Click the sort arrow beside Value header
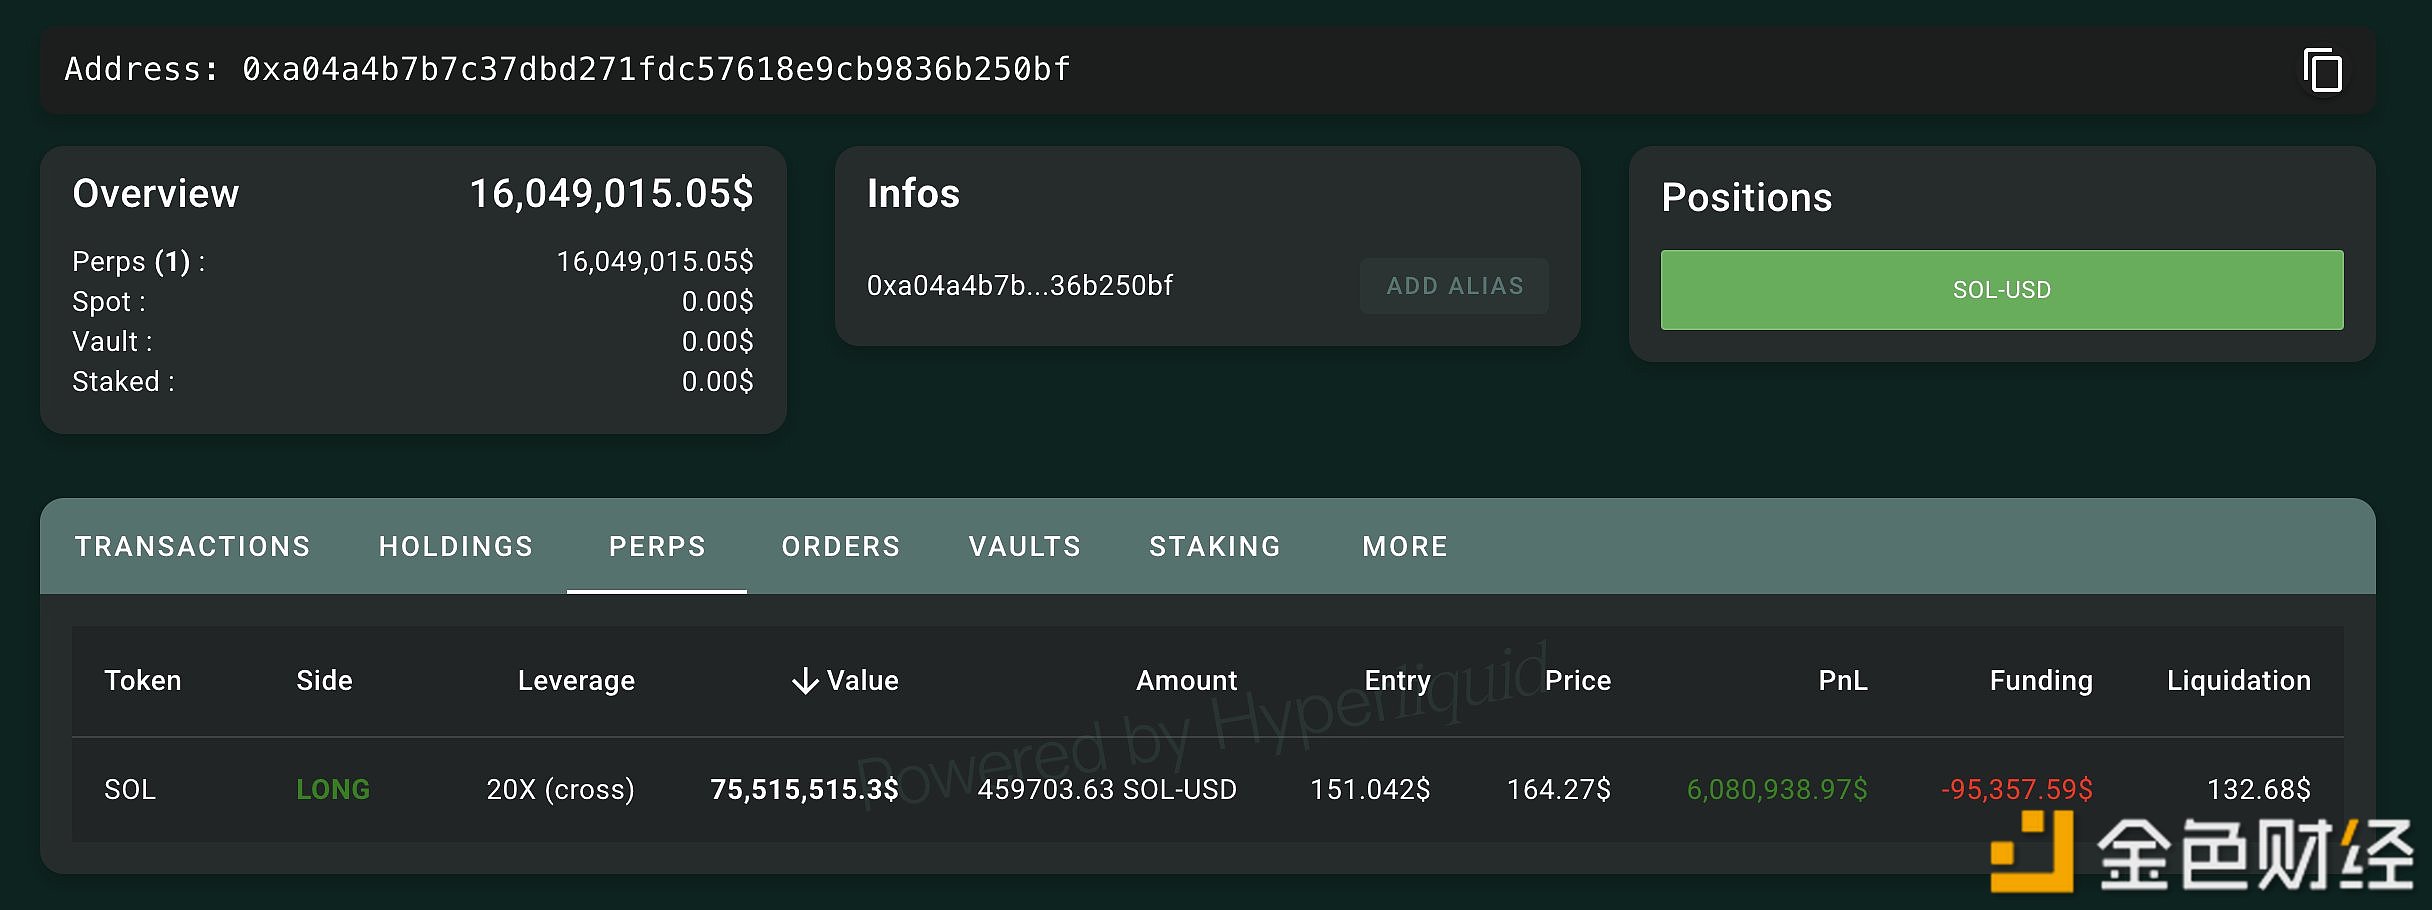Image resolution: width=2432 pixels, height=910 pixels. [x=805, y=681]
